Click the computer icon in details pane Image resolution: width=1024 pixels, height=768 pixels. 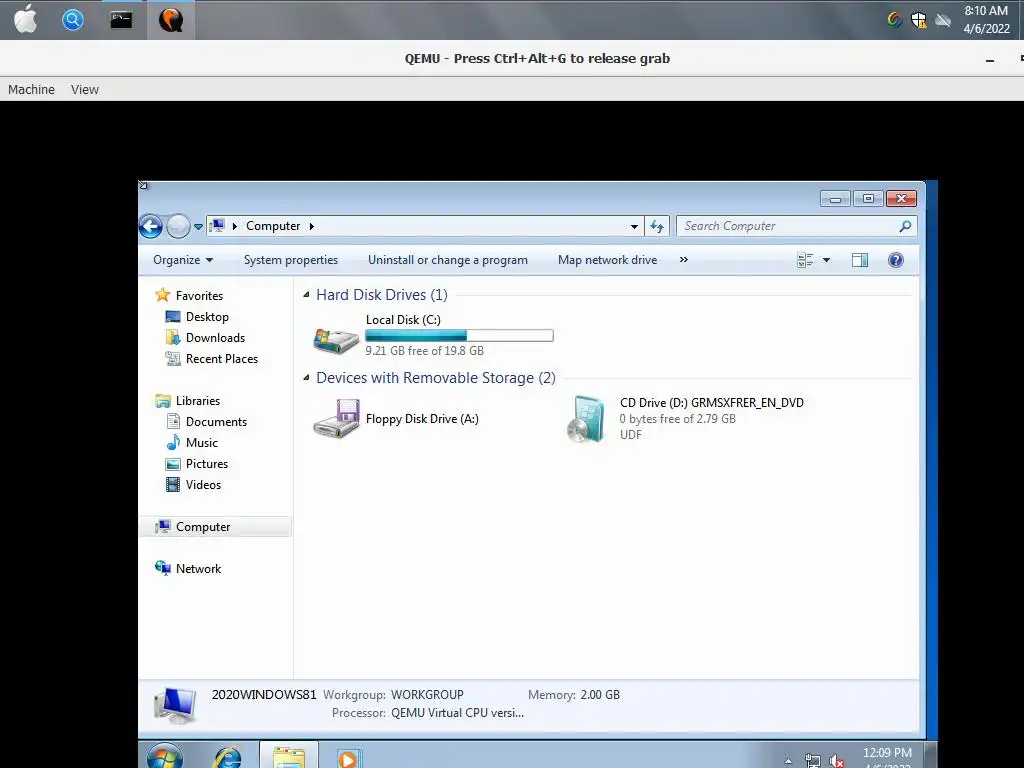coord(175,706)
